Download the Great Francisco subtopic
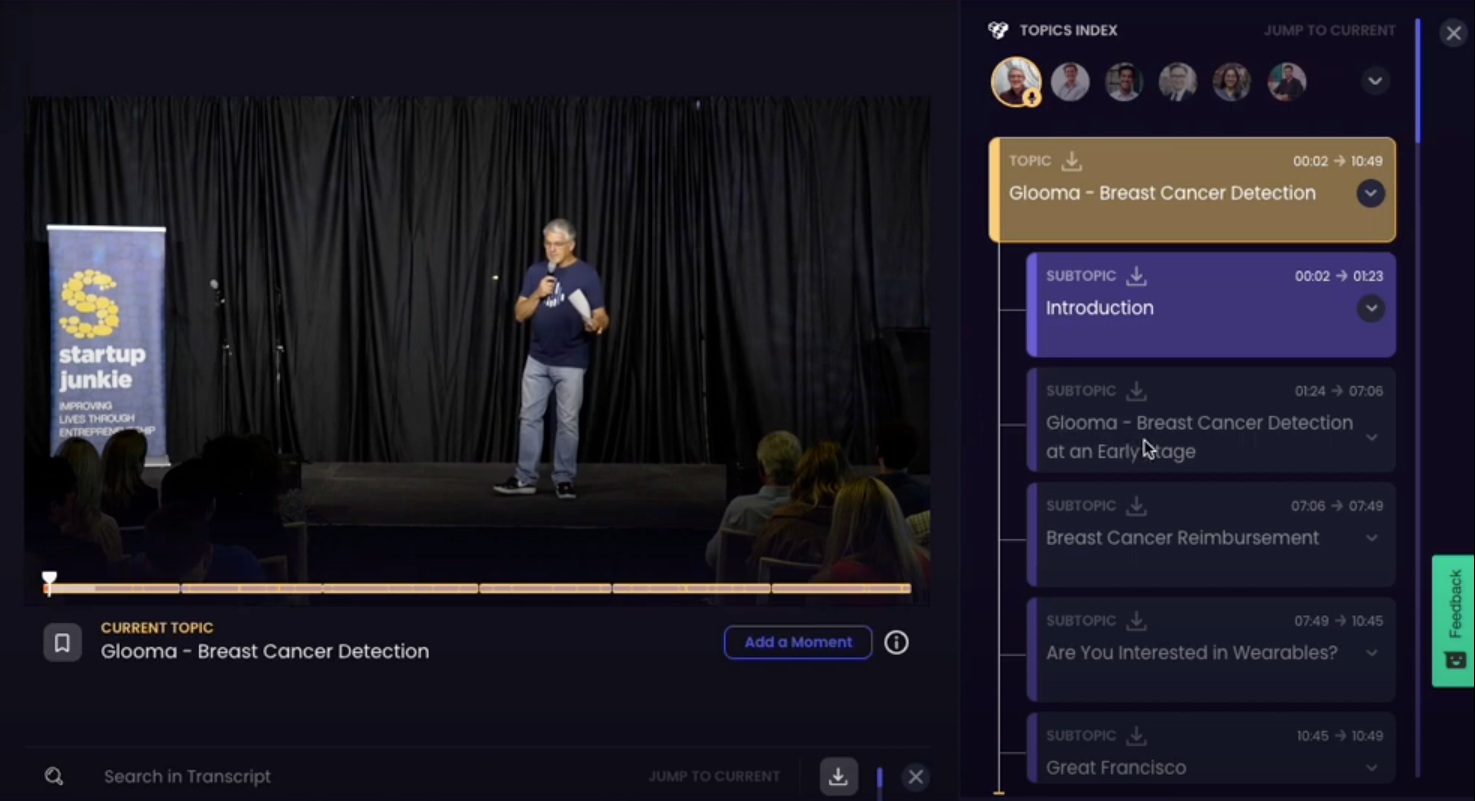 (x=1136, y=735)
